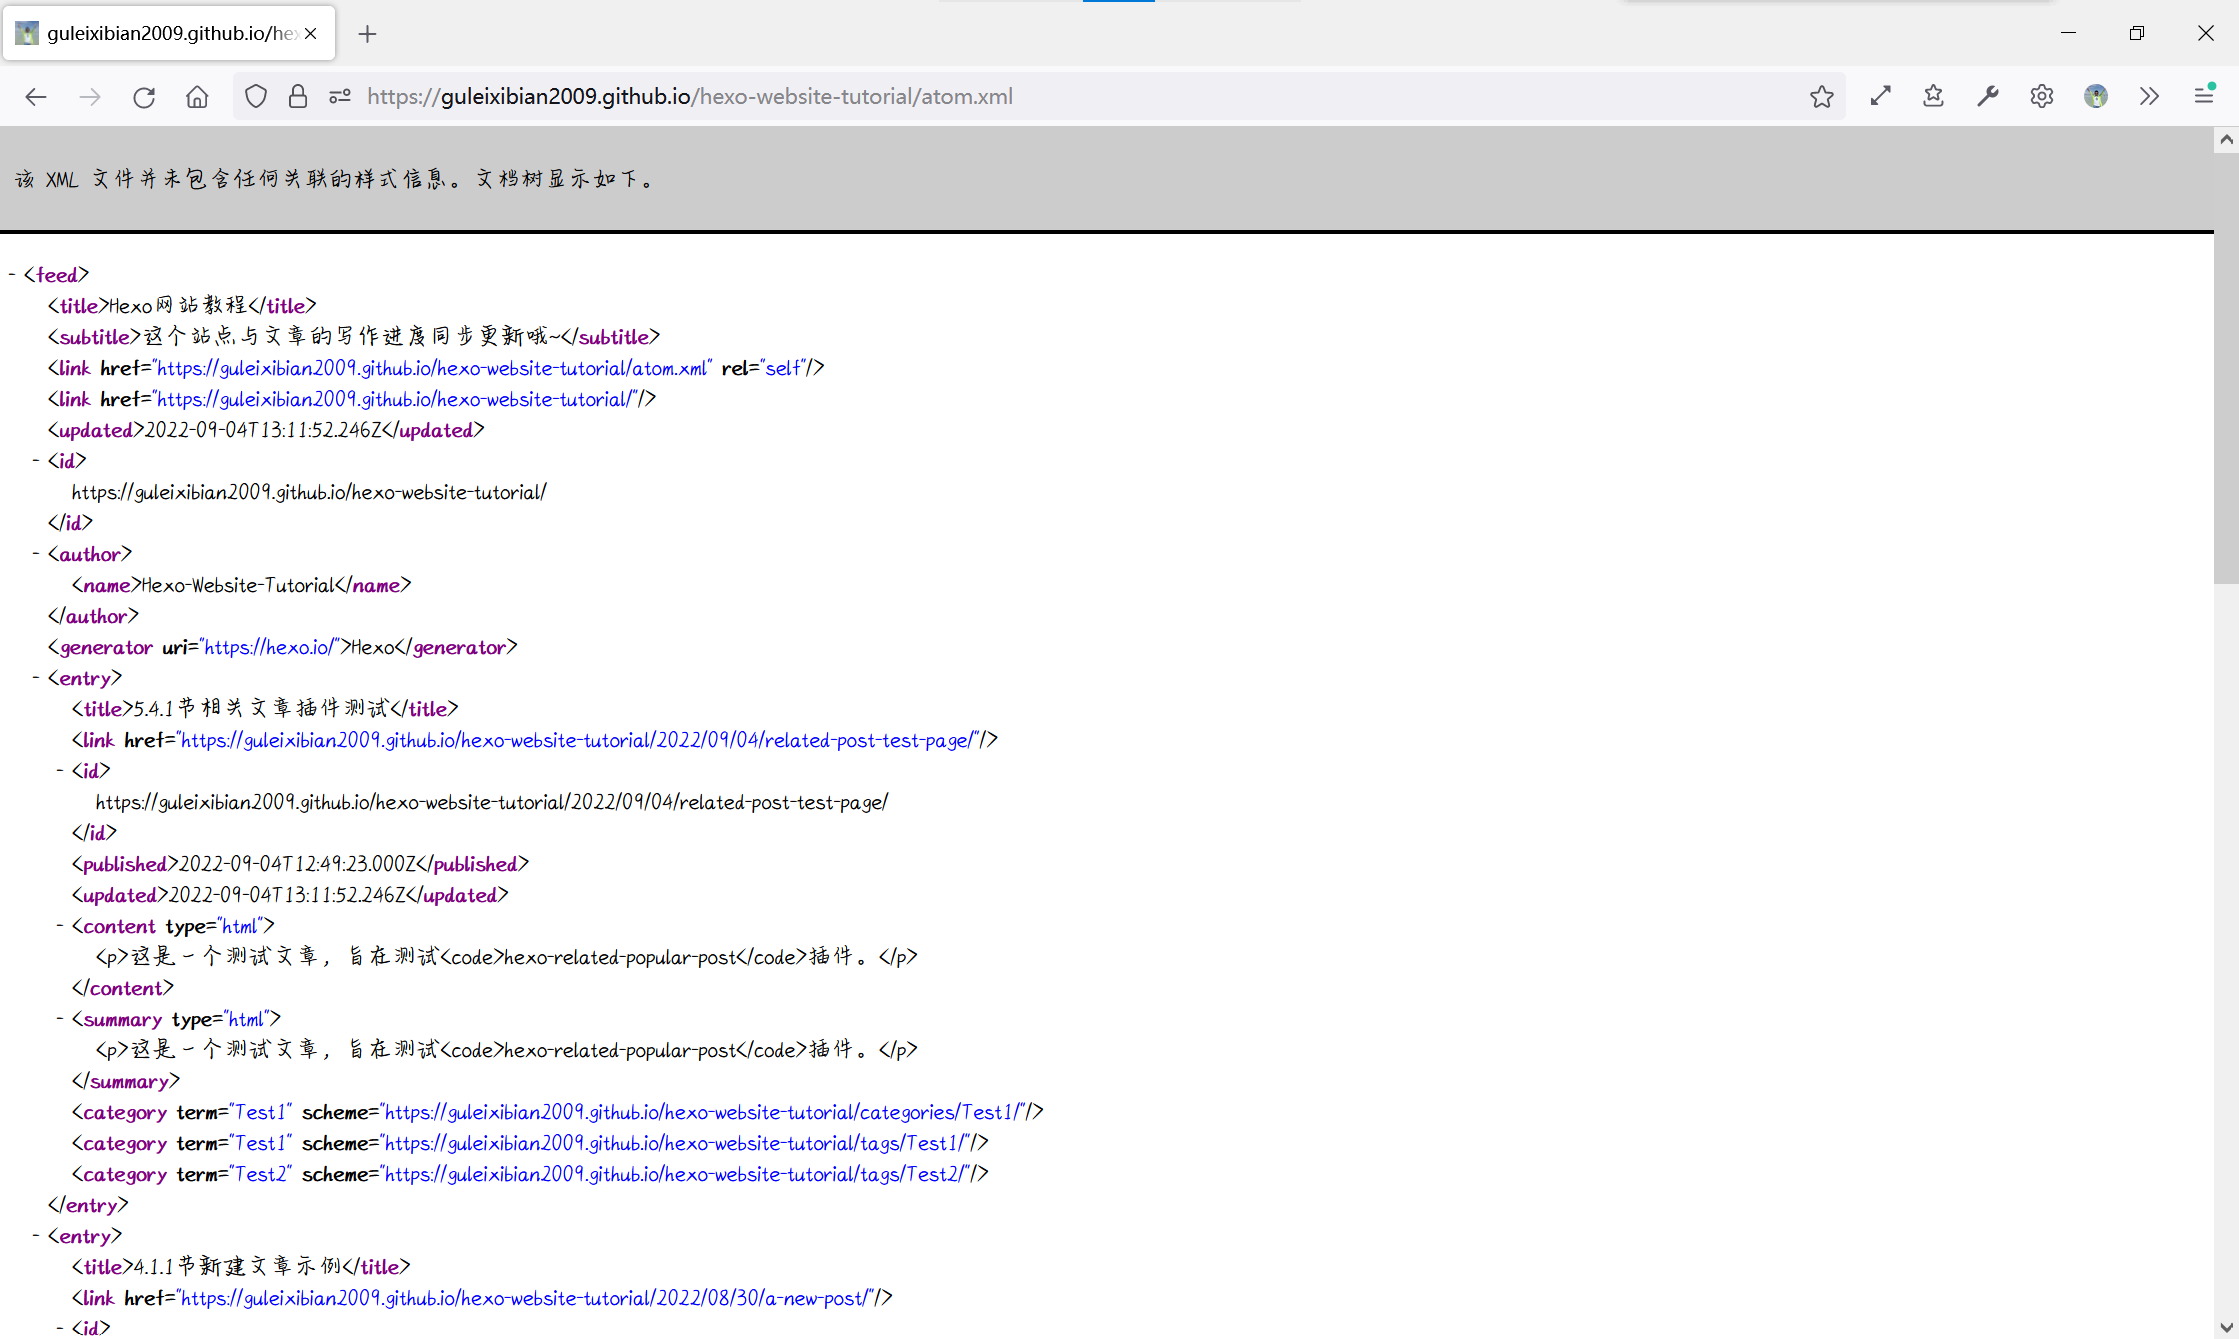The height and width of the screenshot is (1339, 2239).
Task: Collapse the root feed element
Action: click(12, 275)
